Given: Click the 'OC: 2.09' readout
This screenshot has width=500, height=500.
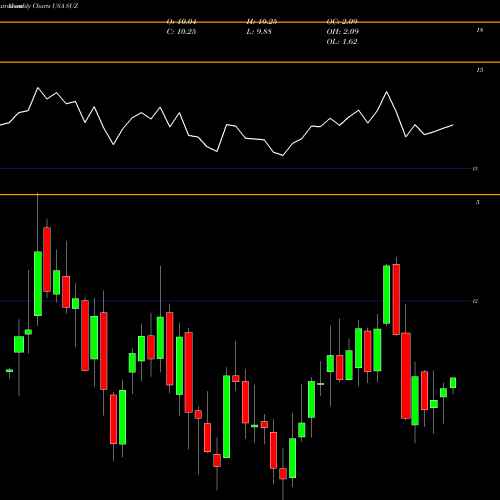Looking at the screenshot, I should (x=342, y=22).
